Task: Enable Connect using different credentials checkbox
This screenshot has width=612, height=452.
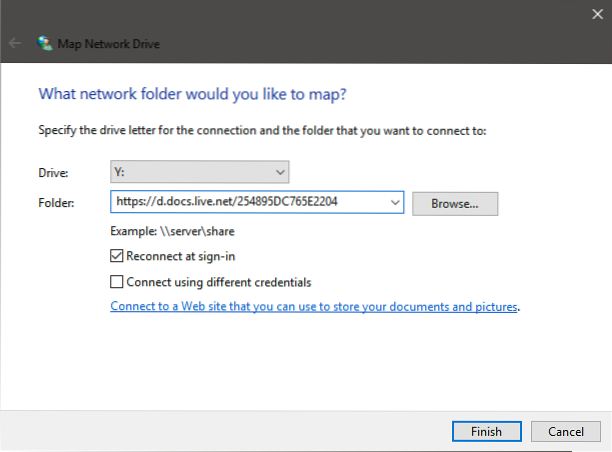Action: point(118,282)
